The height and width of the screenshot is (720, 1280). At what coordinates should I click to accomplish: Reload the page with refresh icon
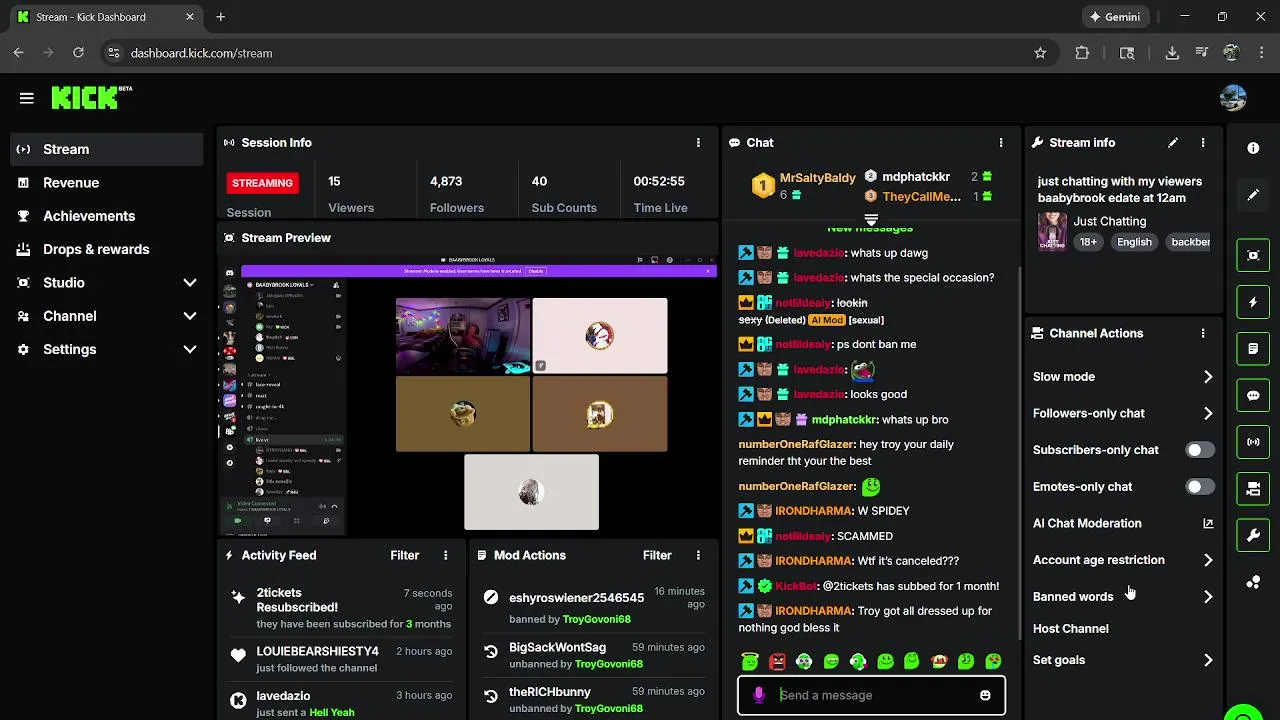tap(78, 53)
